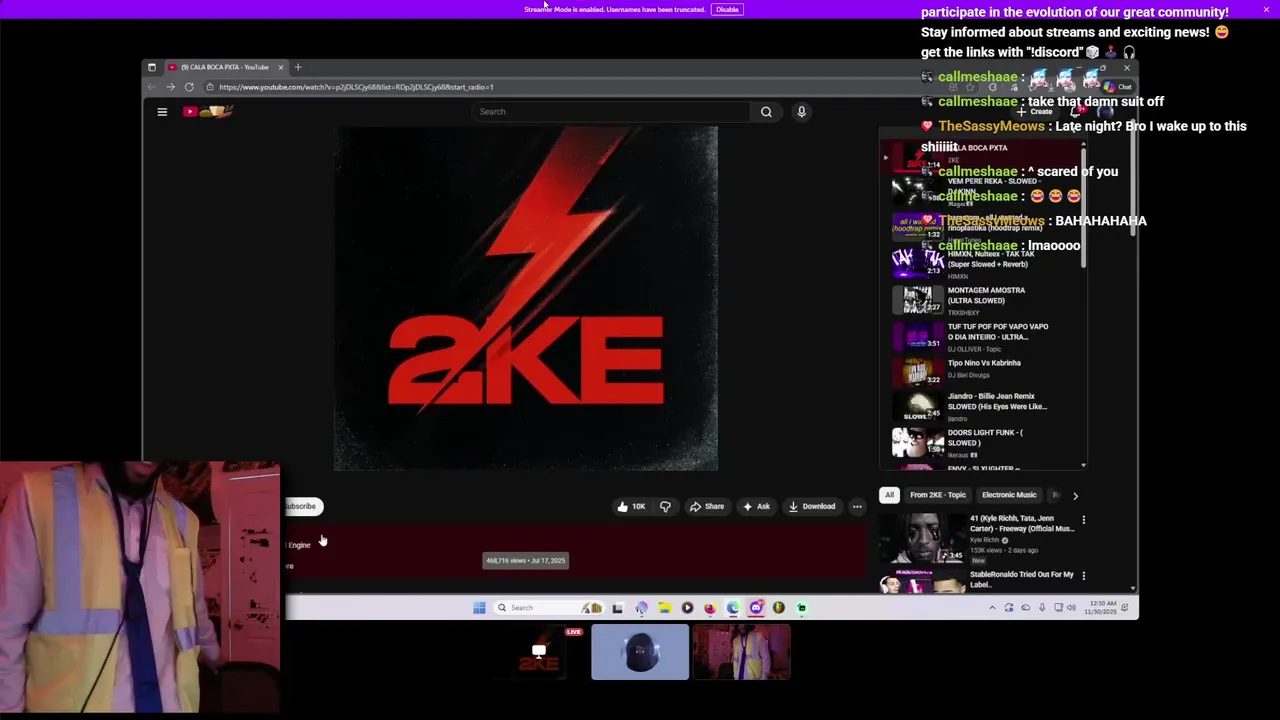
Task: Go to the YouTube home logo
Action: click(208, 111)
